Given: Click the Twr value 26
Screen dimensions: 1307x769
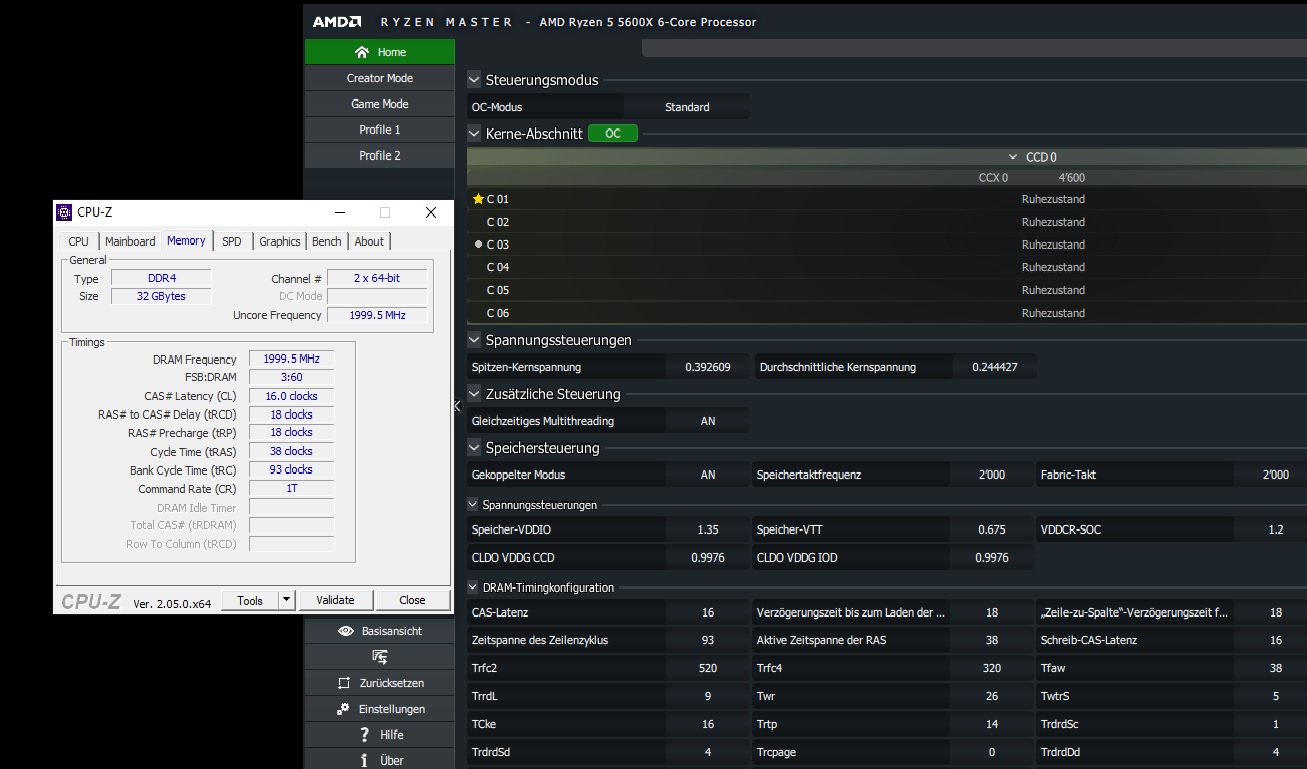Looking at the screenshot, I should [992, 696].
